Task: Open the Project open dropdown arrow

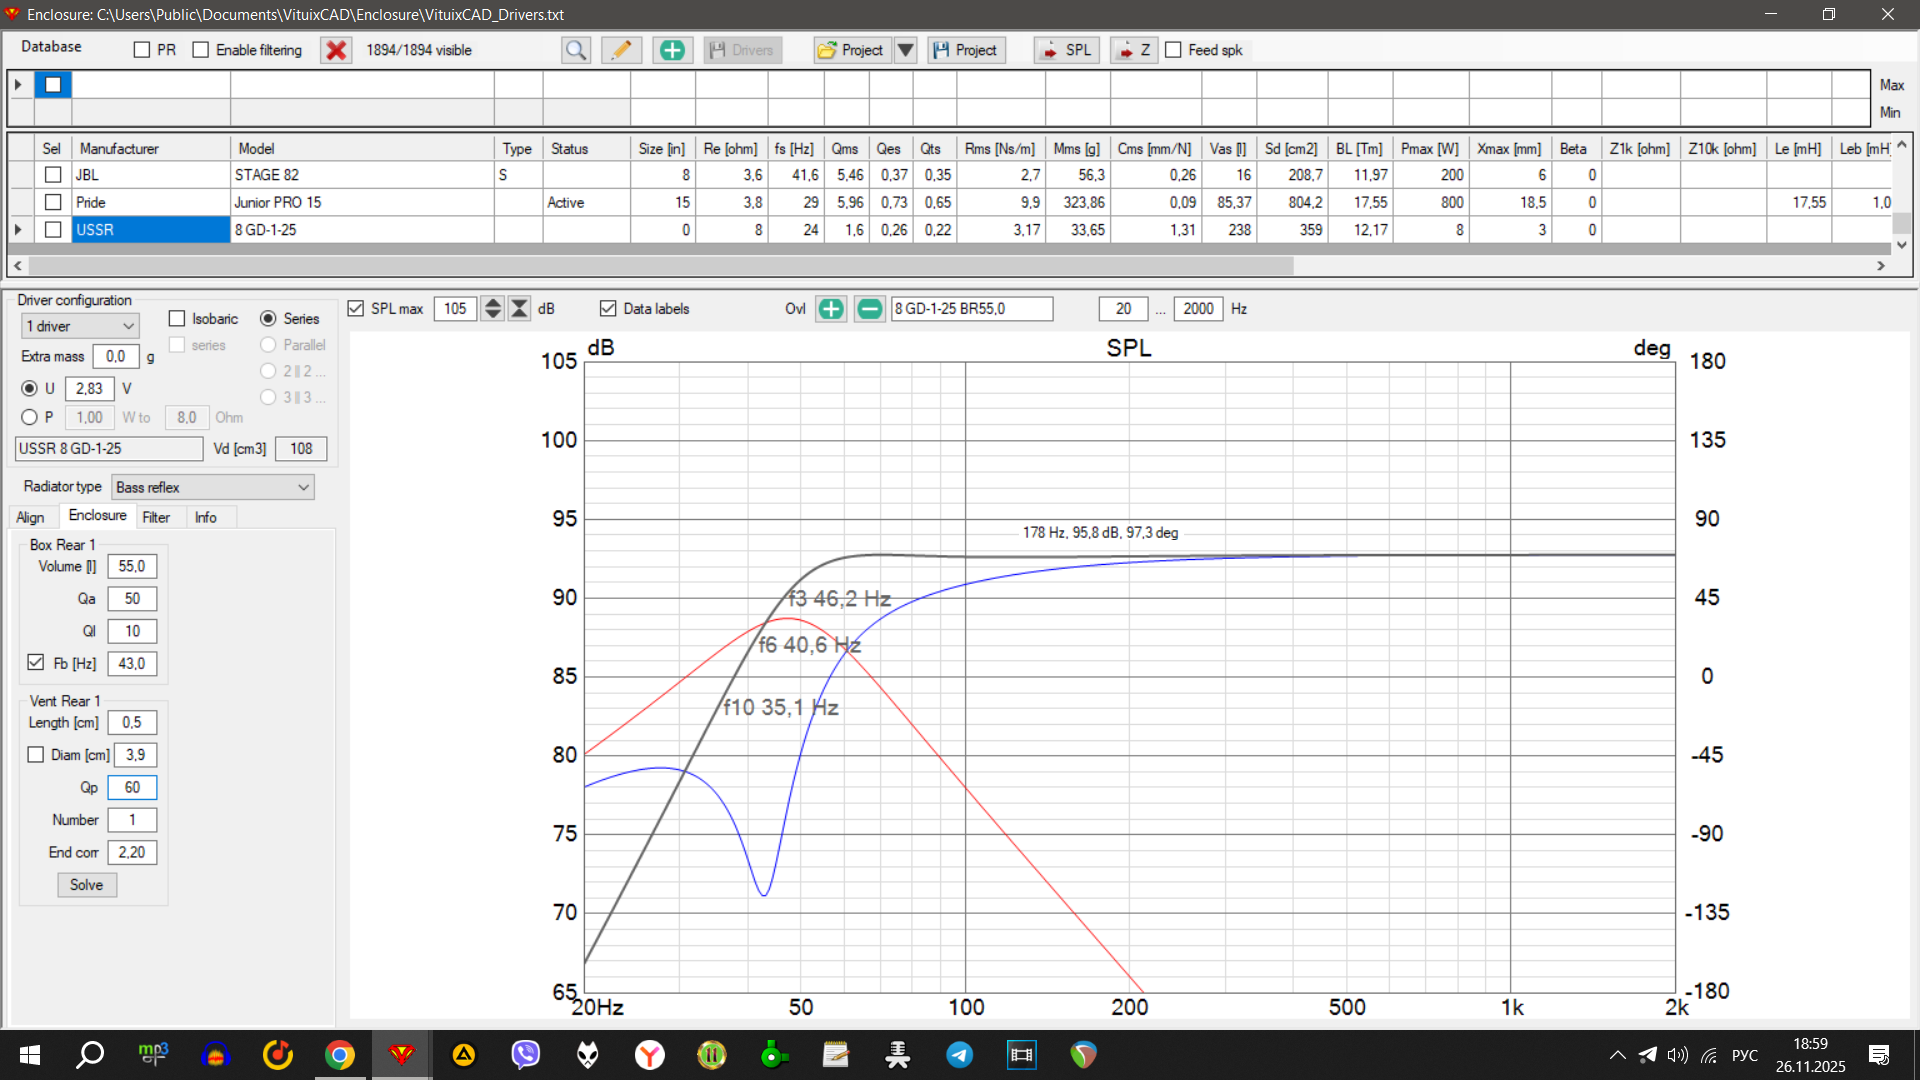Action: [x=905, y=50]
